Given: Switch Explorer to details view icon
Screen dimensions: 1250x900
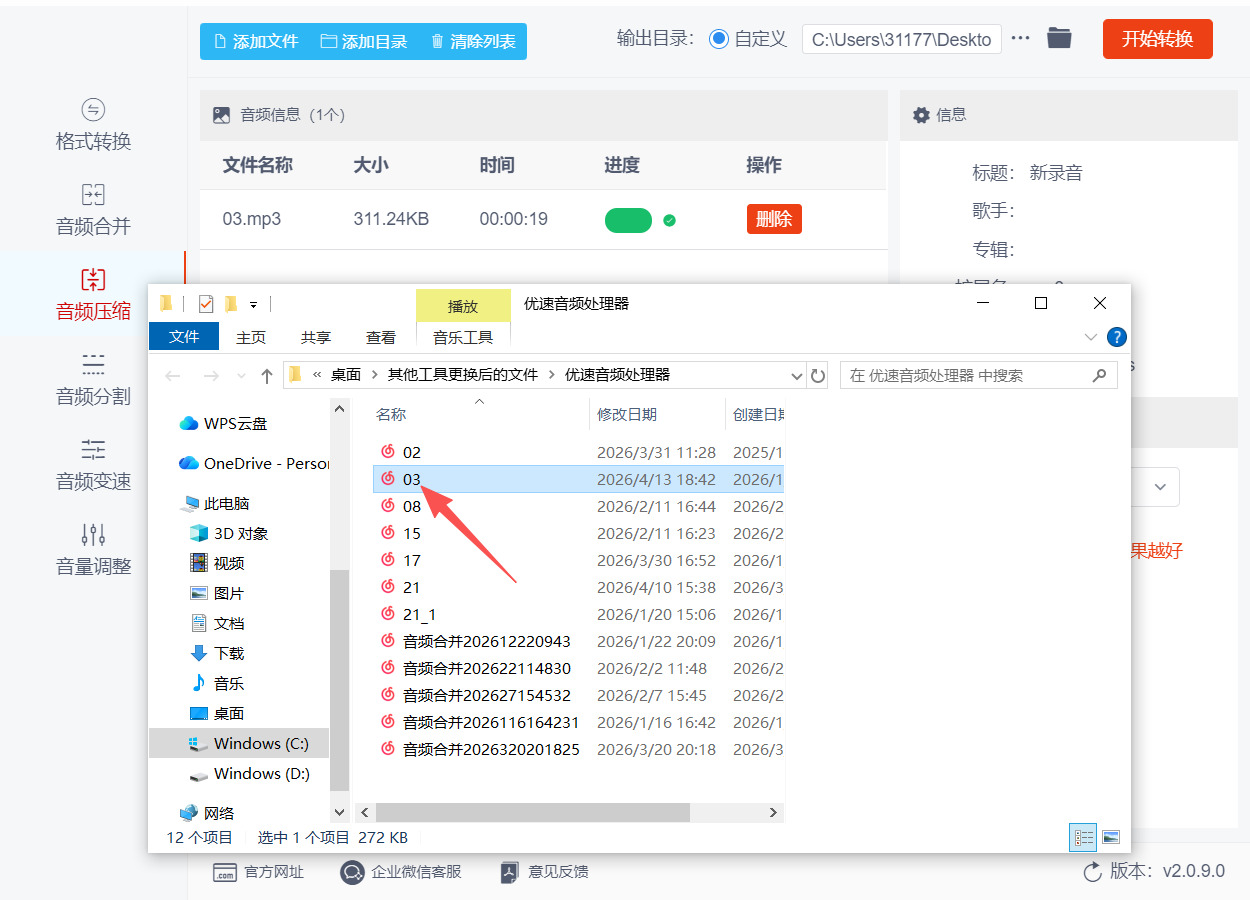Looking at the screenshot, I should click(x=1083, y=838).
